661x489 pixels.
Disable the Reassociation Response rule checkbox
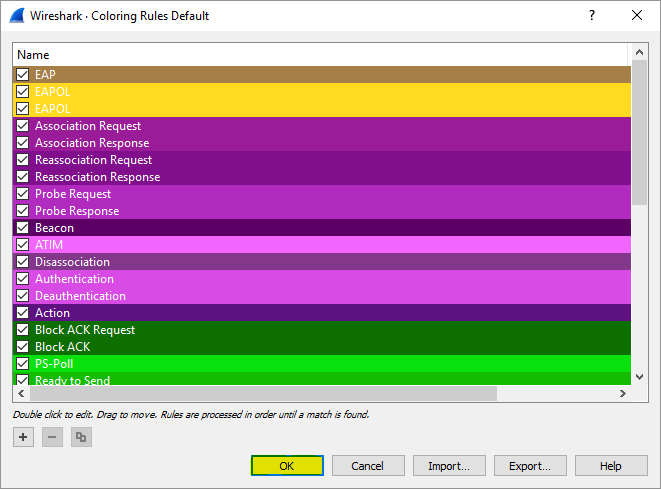point(23,177)
